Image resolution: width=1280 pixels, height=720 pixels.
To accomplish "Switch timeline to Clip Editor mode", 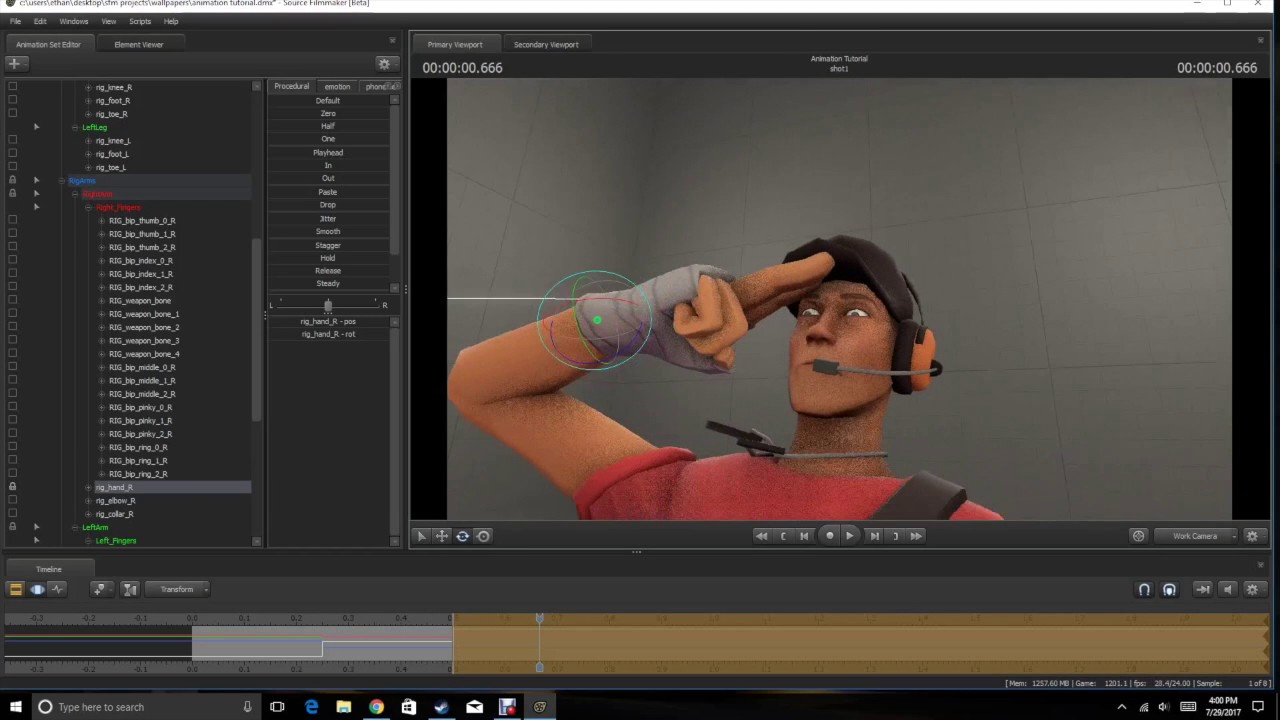I will pyautogui.click(x=16, y=589).
